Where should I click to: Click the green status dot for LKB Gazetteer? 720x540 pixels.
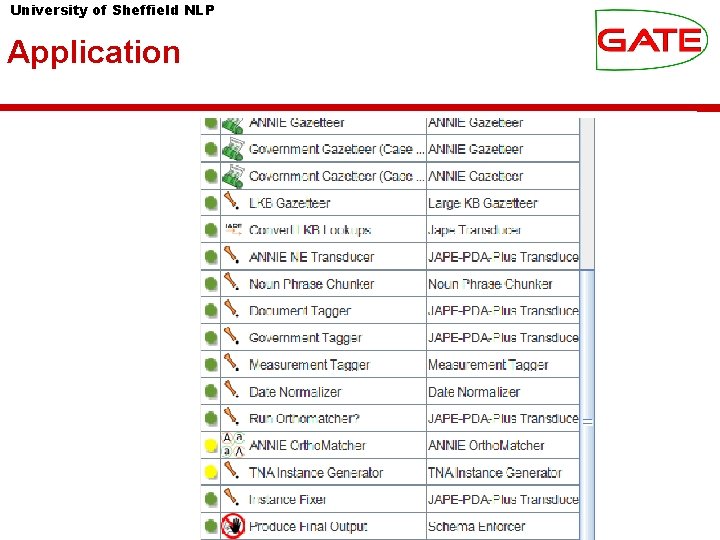tap(211, 202)
